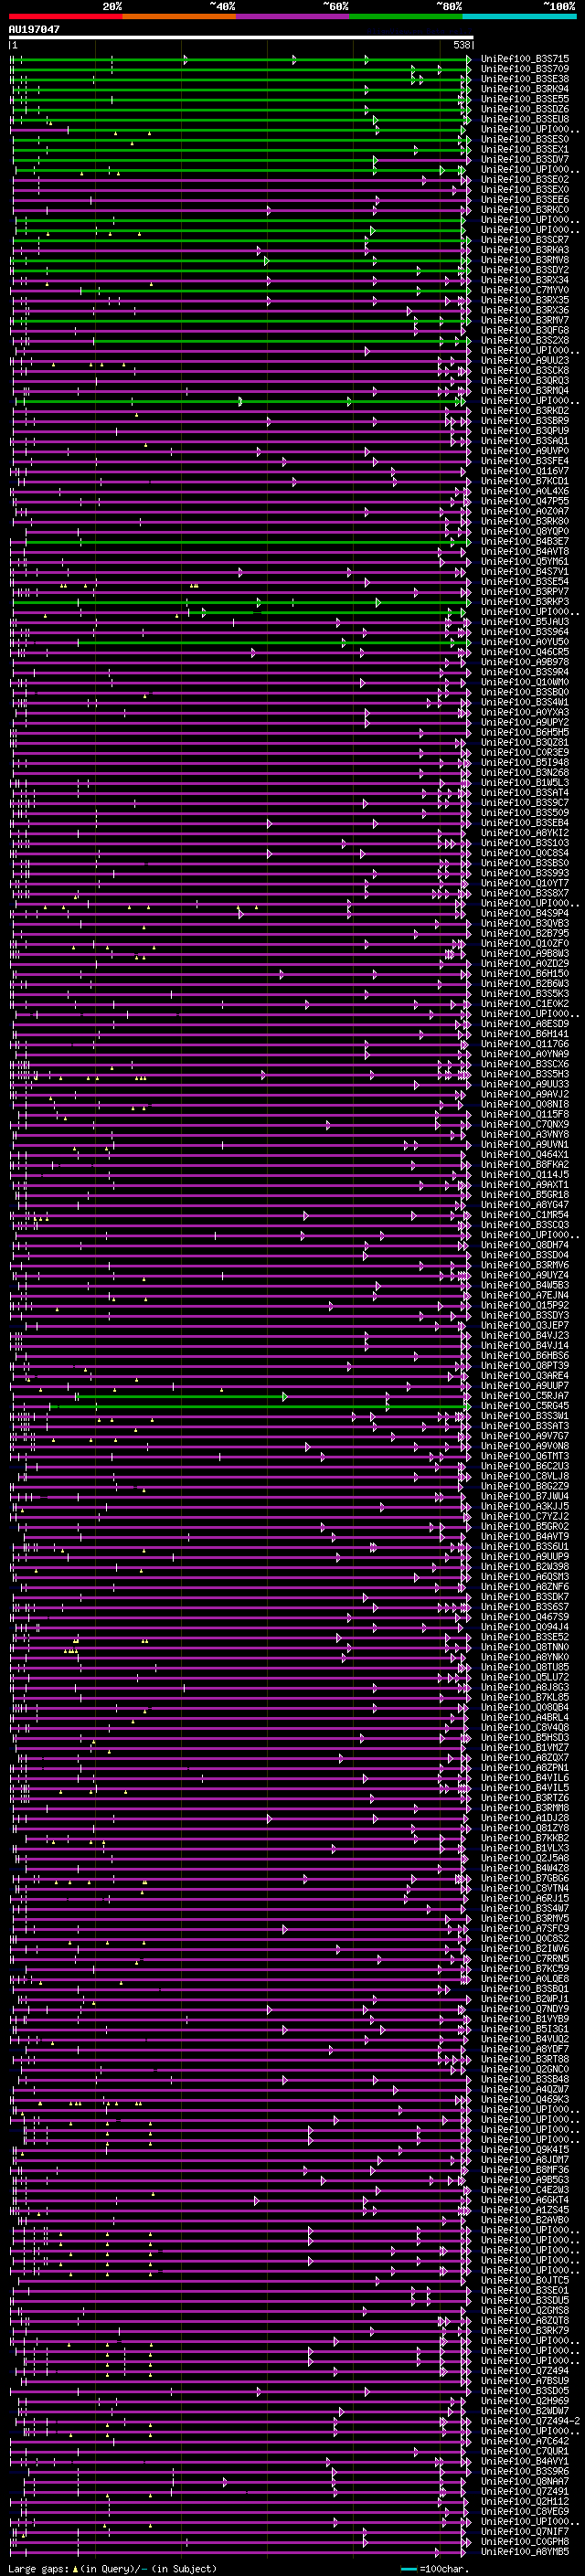The image size is (585, 2576).
Task: Click the UniRef100_B3S2X8 label
Action: (x=525, y=340)
